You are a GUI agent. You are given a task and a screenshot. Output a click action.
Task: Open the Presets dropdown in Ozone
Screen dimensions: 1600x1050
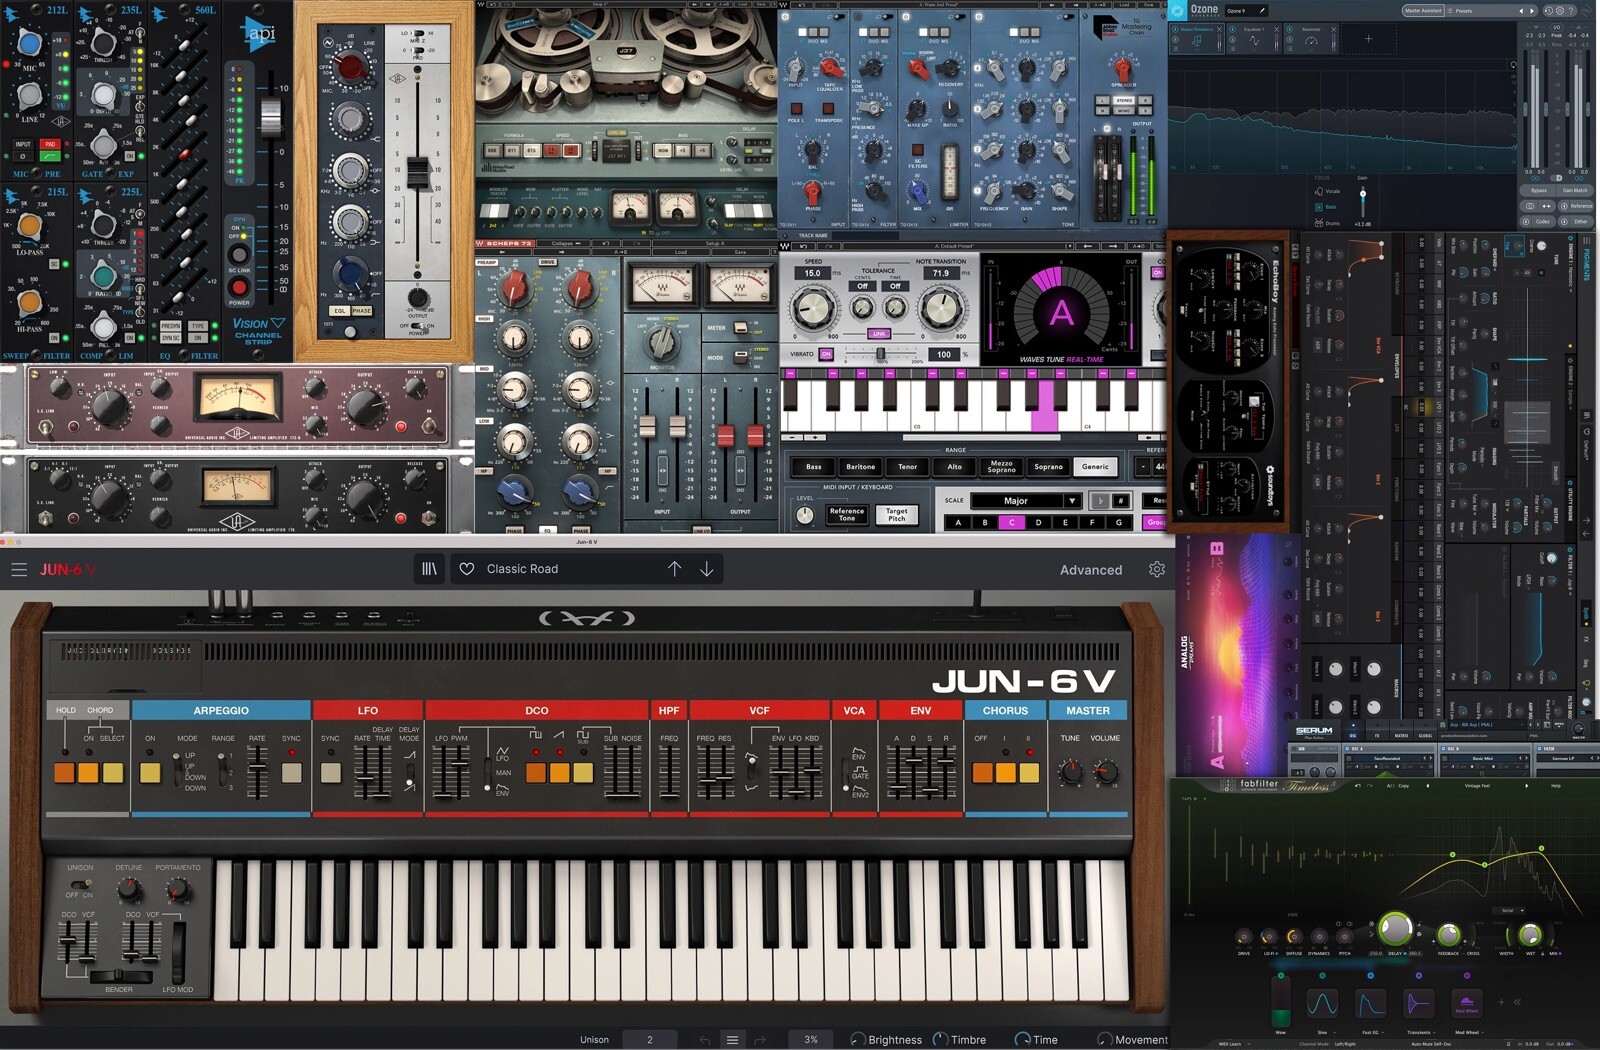click(x=1464, y=11)
